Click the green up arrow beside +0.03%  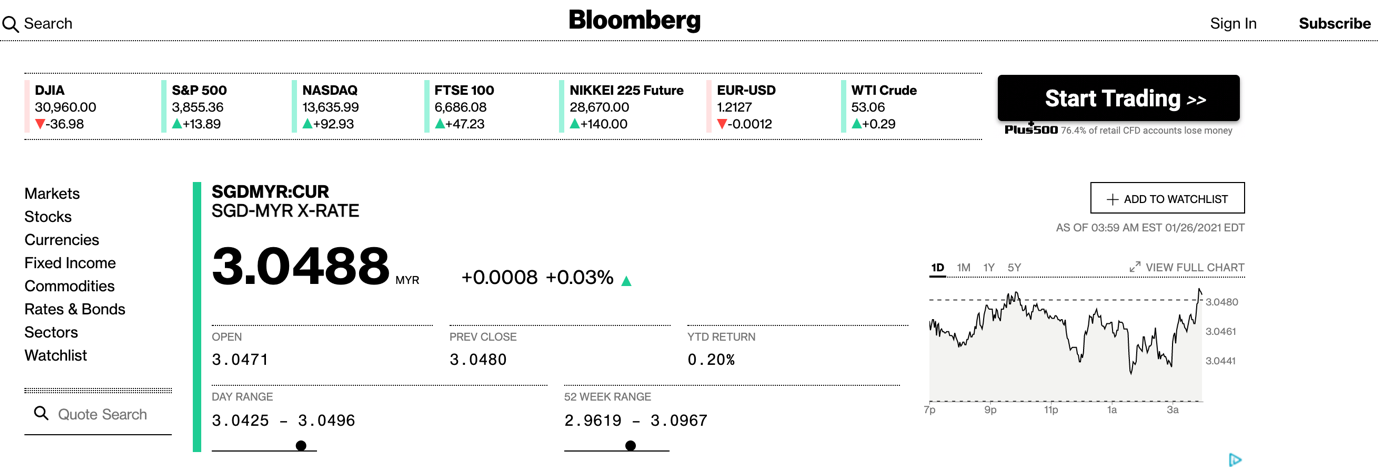(x=627, y=281)
